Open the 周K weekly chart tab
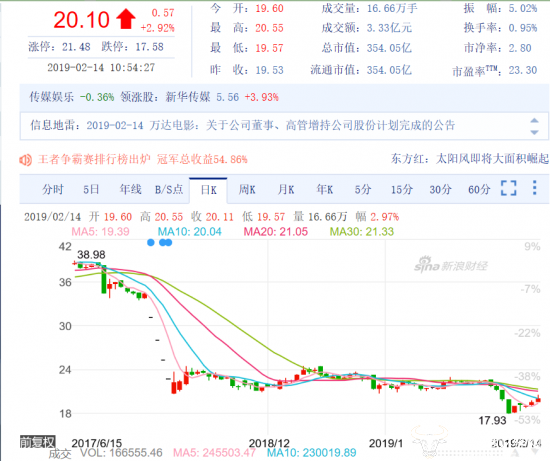The height and width of the screenshot is (461, 550). coord(247,189)
